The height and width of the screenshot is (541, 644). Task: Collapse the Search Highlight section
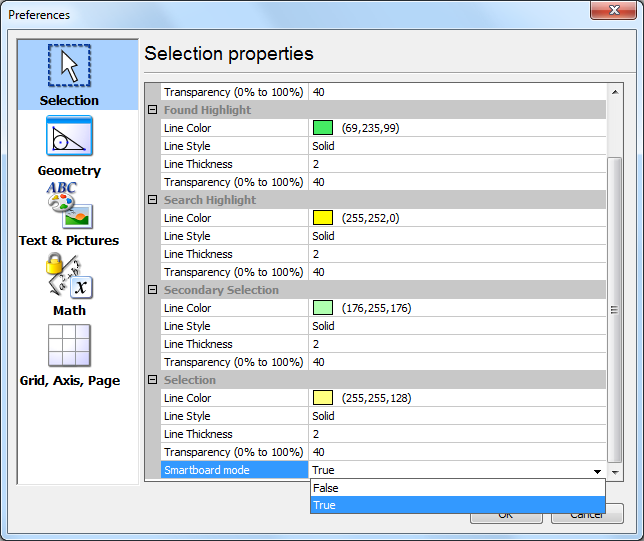coord(153,200)
